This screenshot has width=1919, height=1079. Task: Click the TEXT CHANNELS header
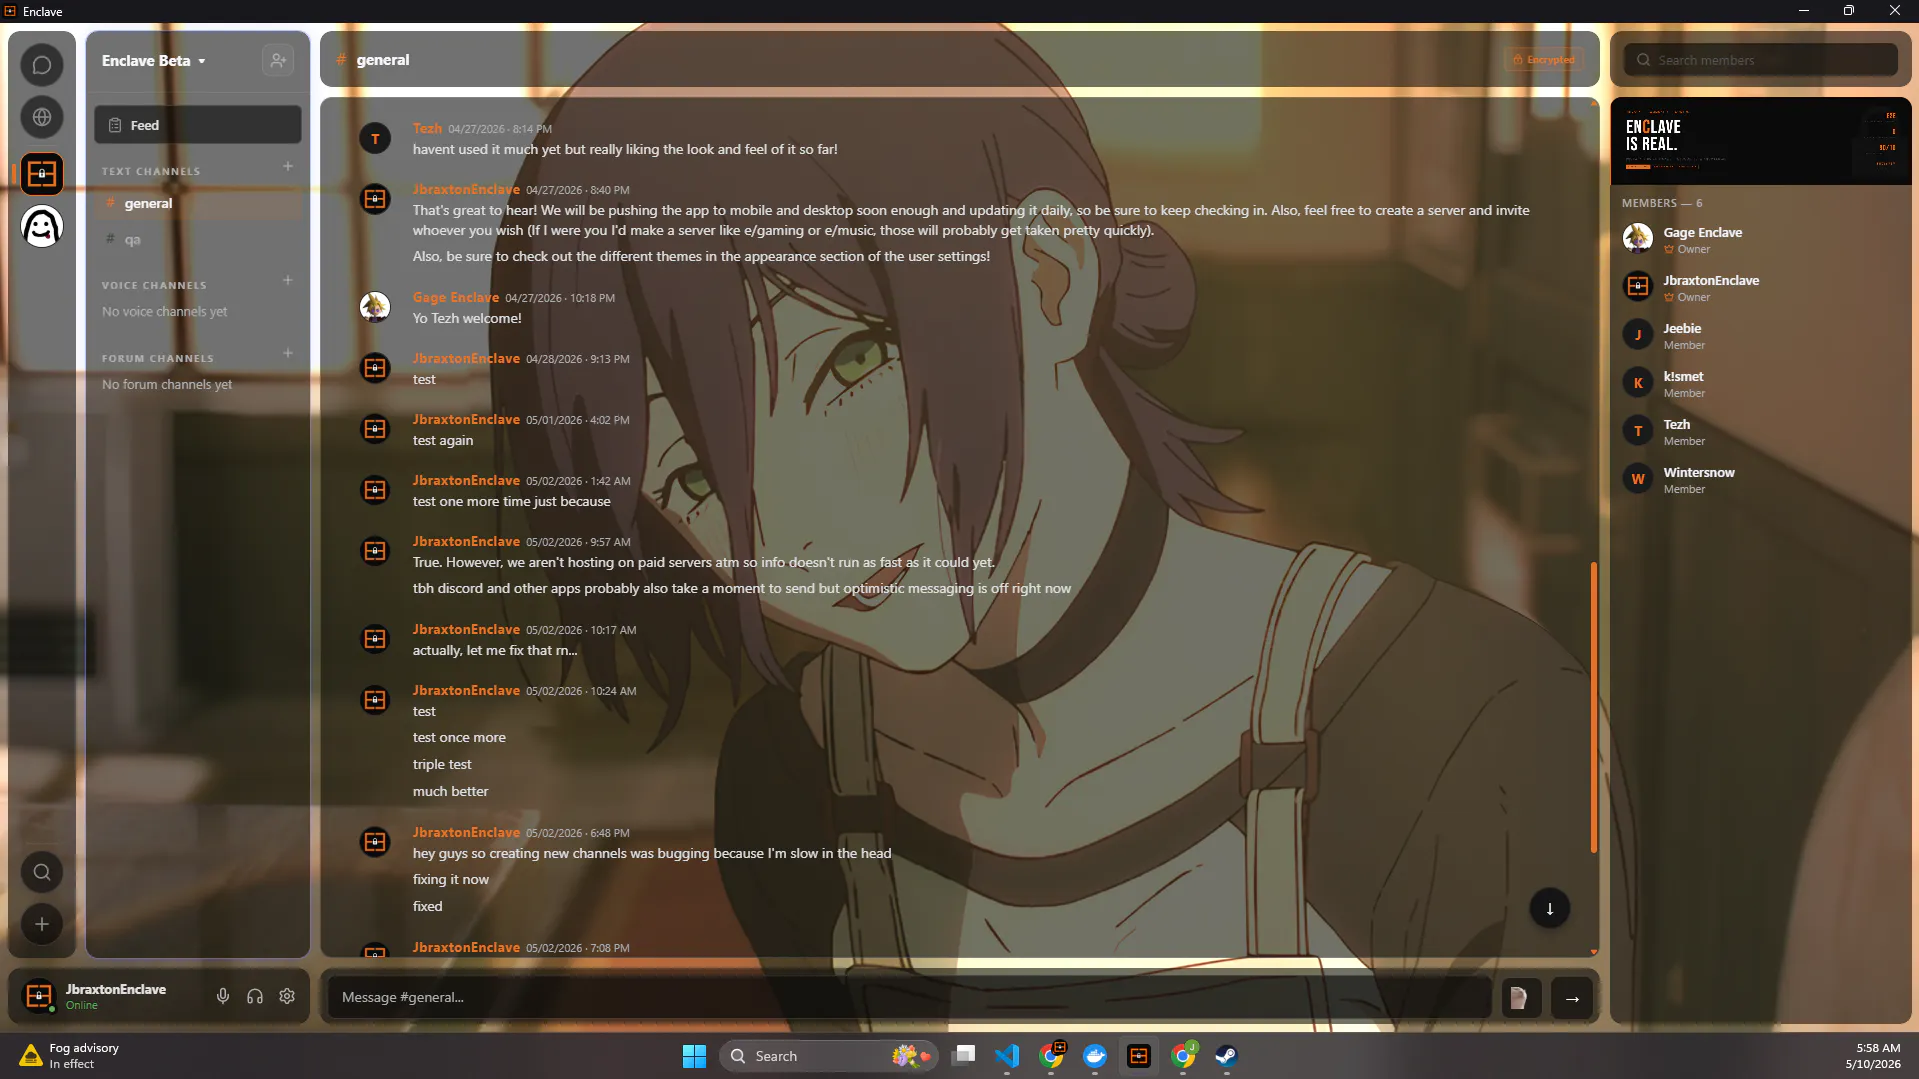pos(151,171)
